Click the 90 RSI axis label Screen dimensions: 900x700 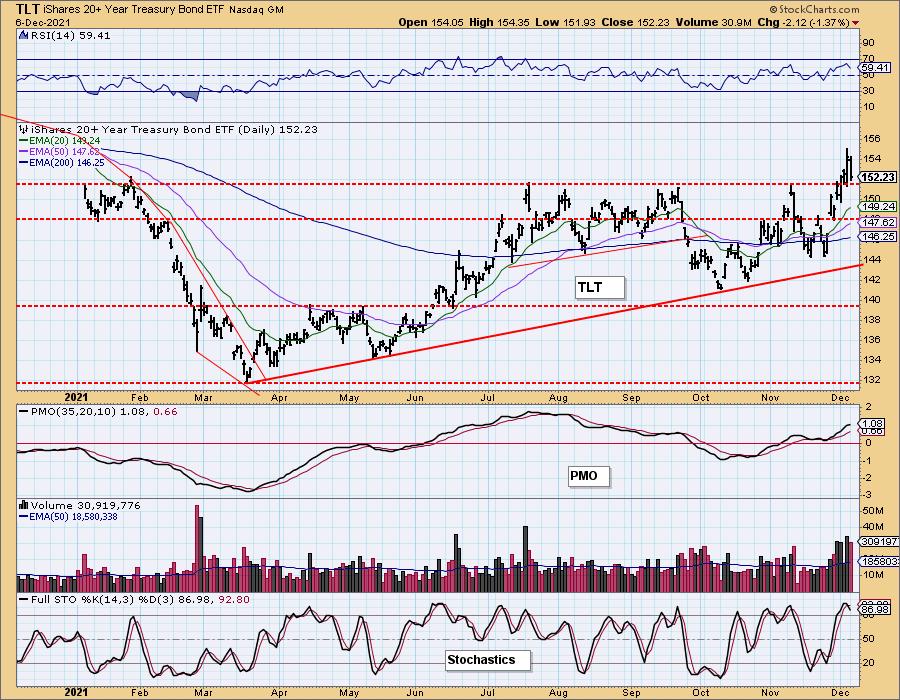[x=869, y=42]
